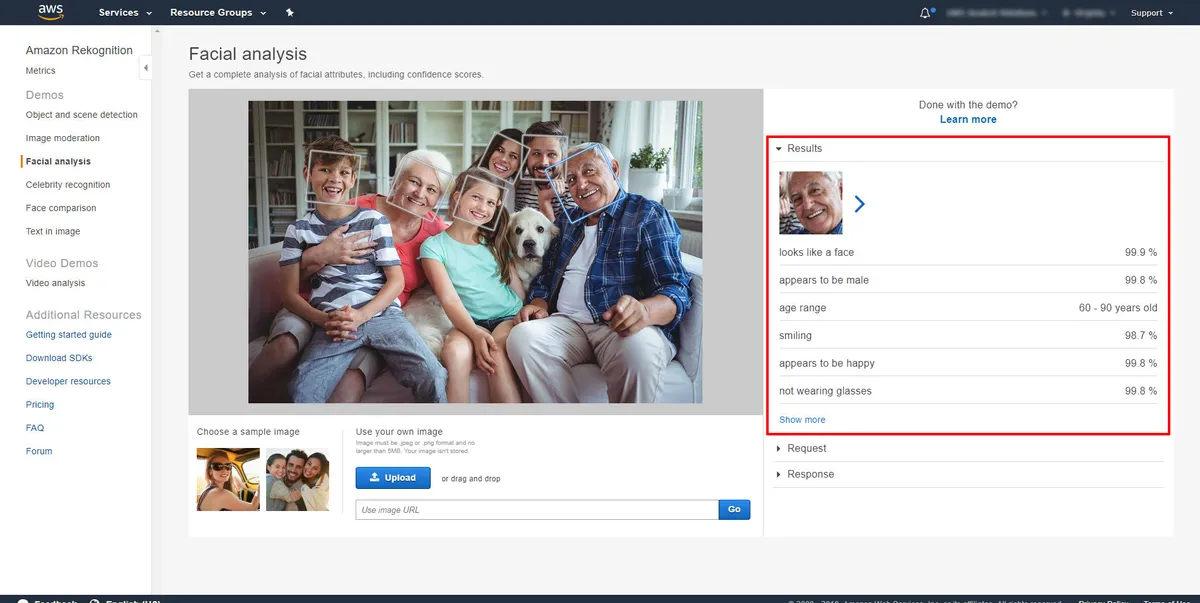
Task: Open the notifications bell icon
Action: [925, 13]
